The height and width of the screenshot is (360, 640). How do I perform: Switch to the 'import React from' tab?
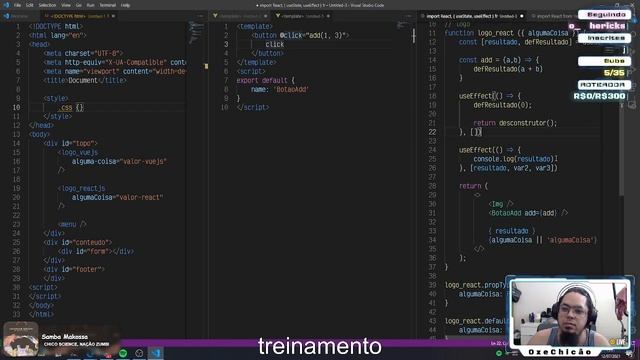coord(553,16)
